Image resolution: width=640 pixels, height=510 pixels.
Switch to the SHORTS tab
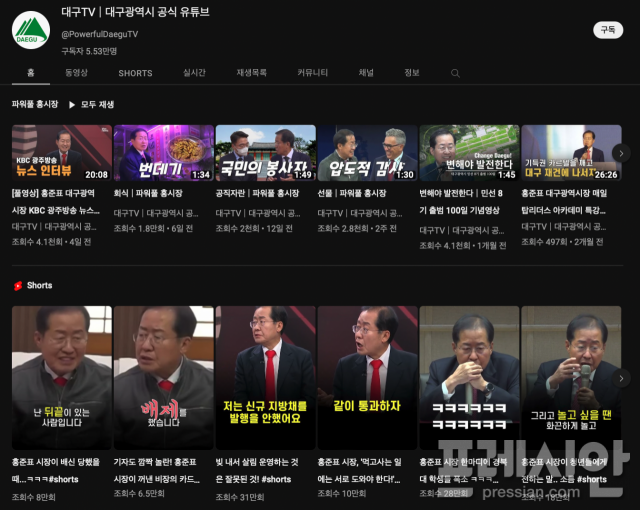point(135,73)
